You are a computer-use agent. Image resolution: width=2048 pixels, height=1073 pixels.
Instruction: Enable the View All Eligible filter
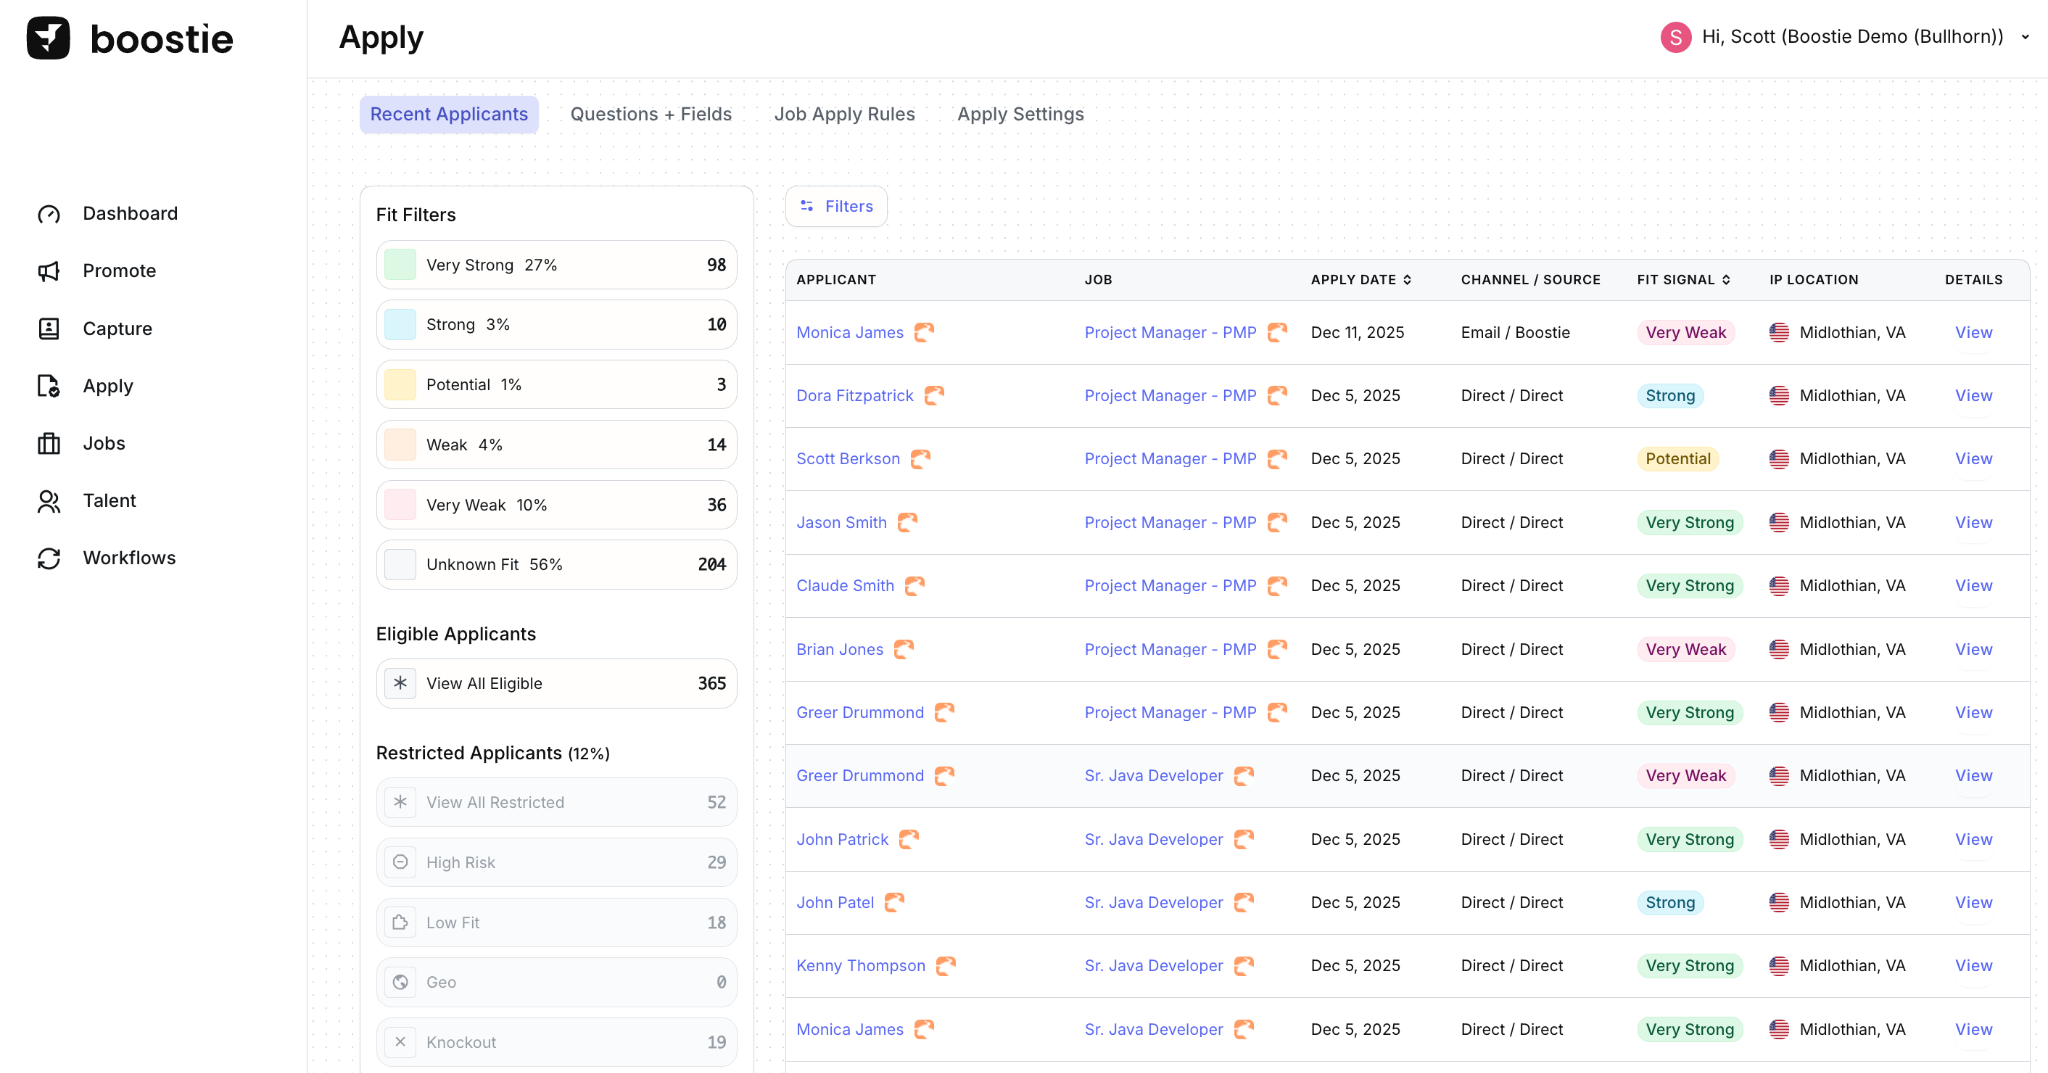click(x=556, y=684)
